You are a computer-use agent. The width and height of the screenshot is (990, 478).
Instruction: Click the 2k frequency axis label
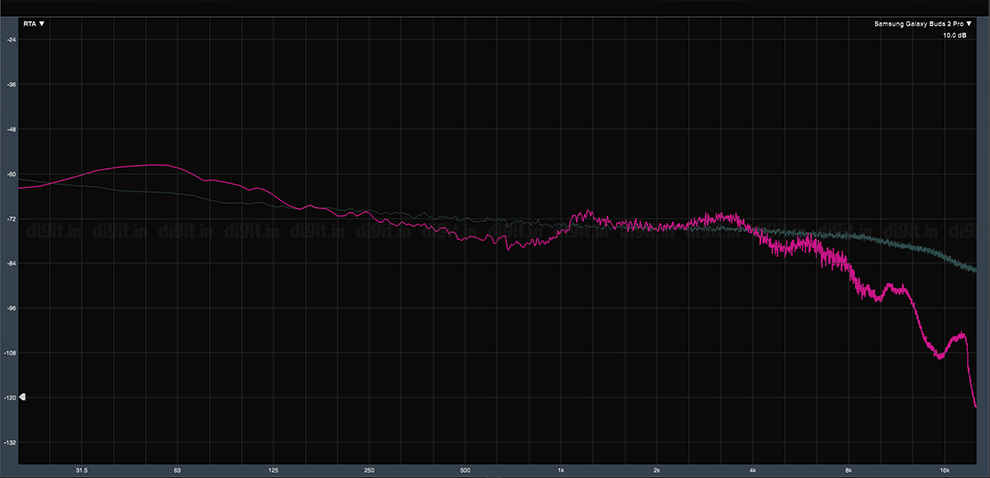click(x=657, y=470)
